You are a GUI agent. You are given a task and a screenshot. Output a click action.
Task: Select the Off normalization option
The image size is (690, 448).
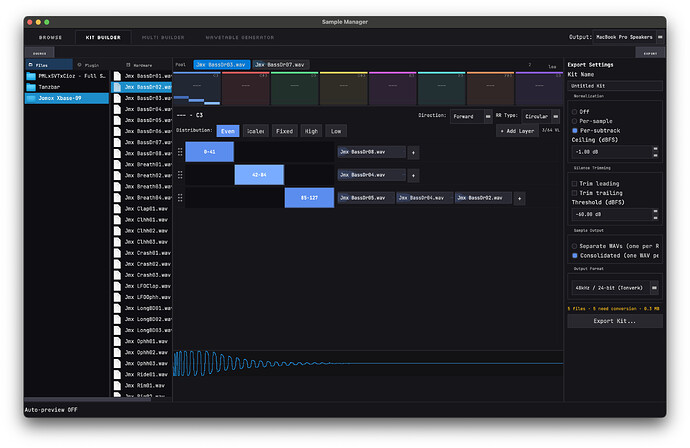click(574, 112)
